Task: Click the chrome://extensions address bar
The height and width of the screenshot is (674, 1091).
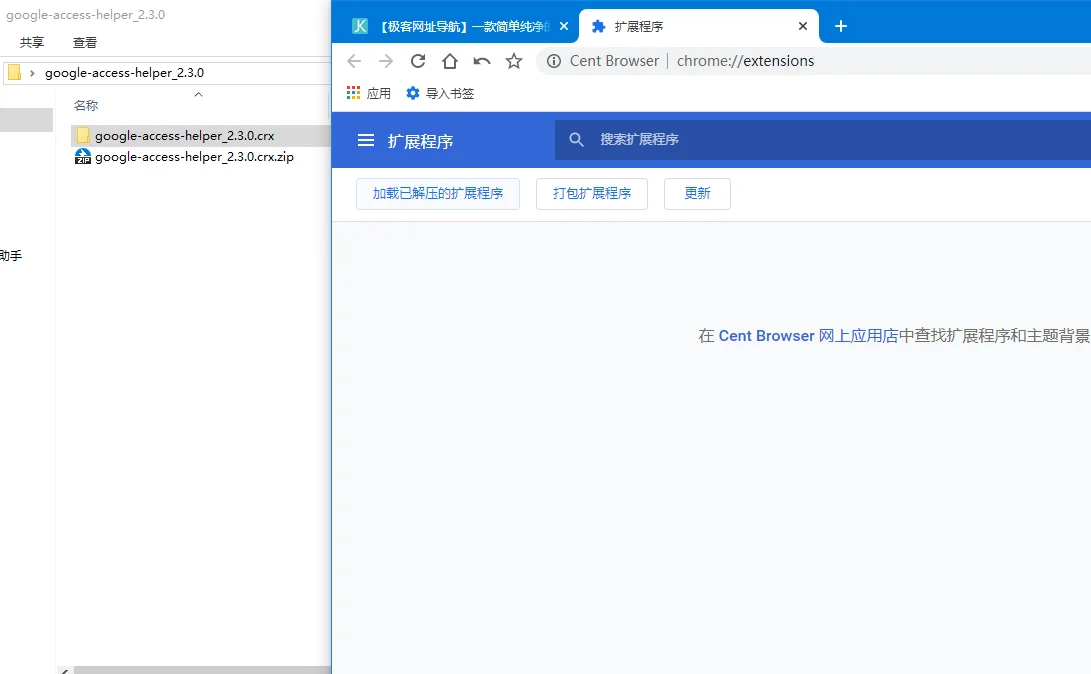Action: [745, 61]
